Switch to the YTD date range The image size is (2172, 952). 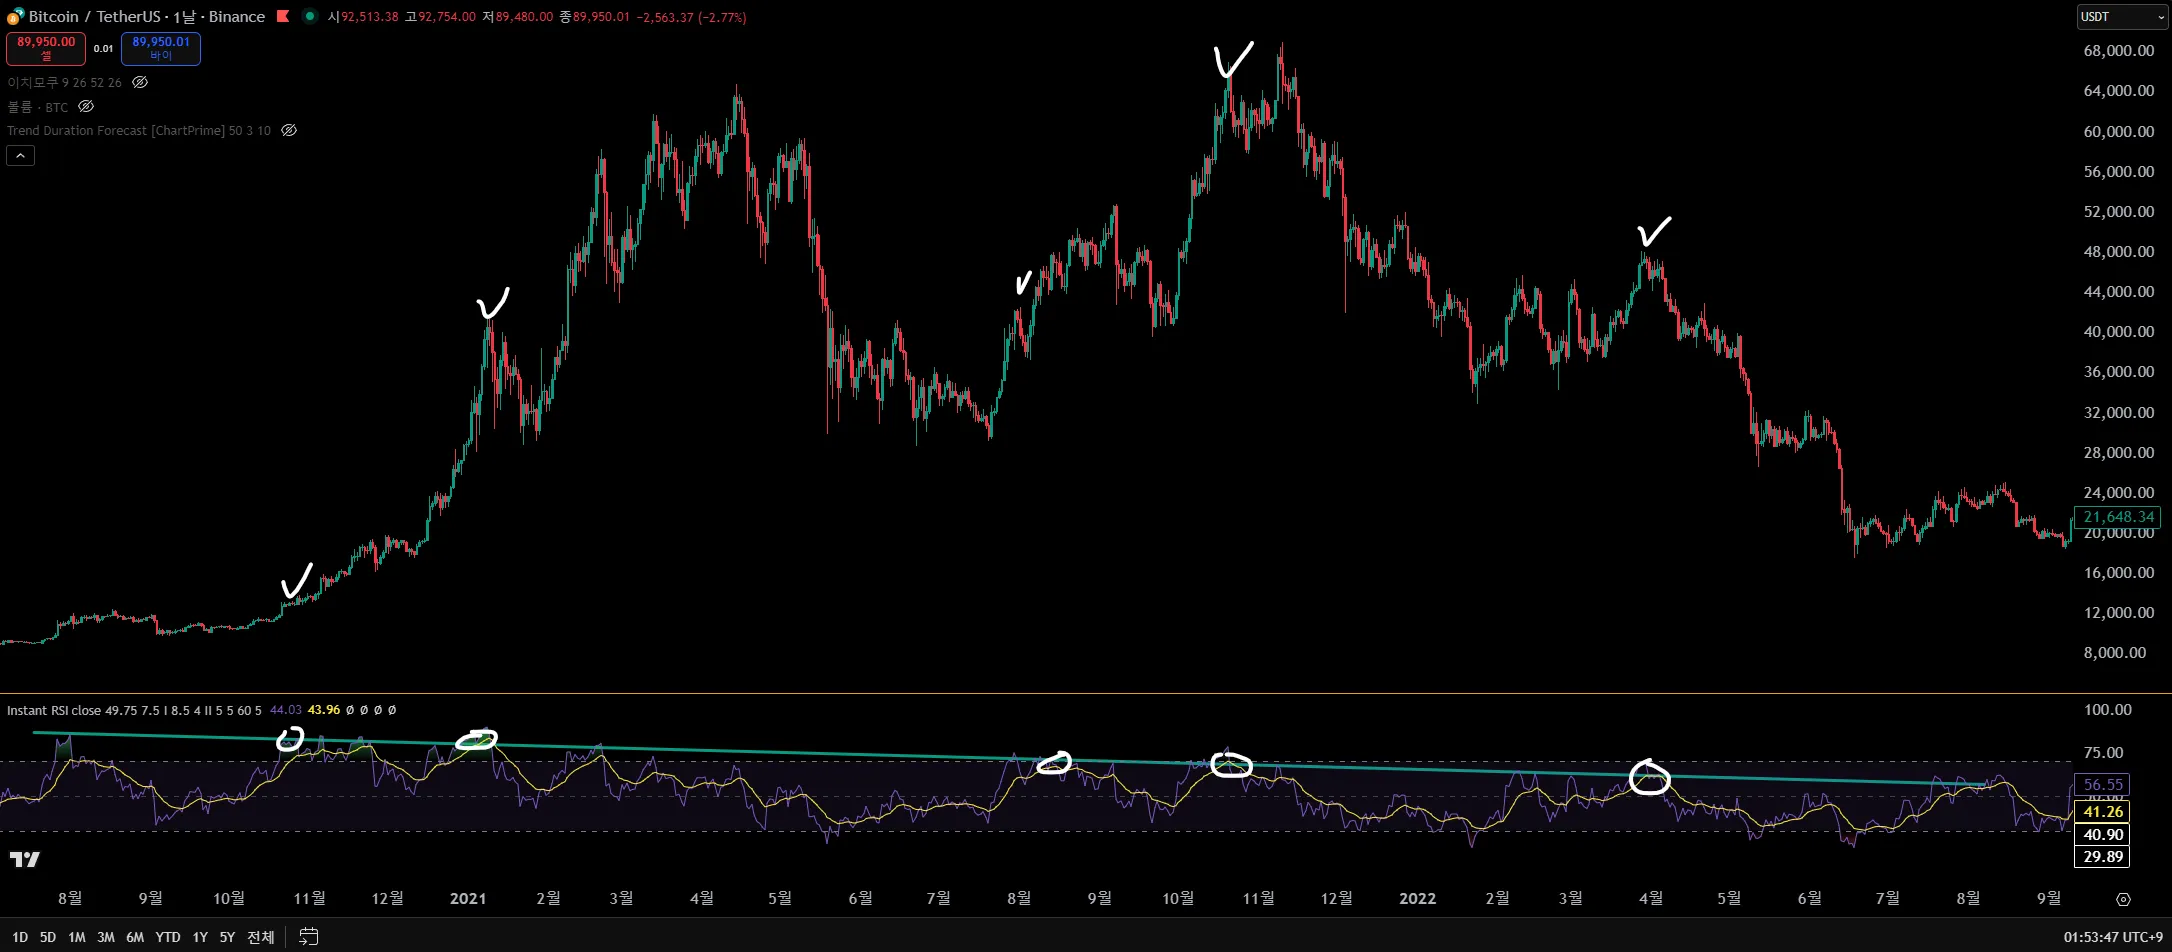click(x=168, y=937)
